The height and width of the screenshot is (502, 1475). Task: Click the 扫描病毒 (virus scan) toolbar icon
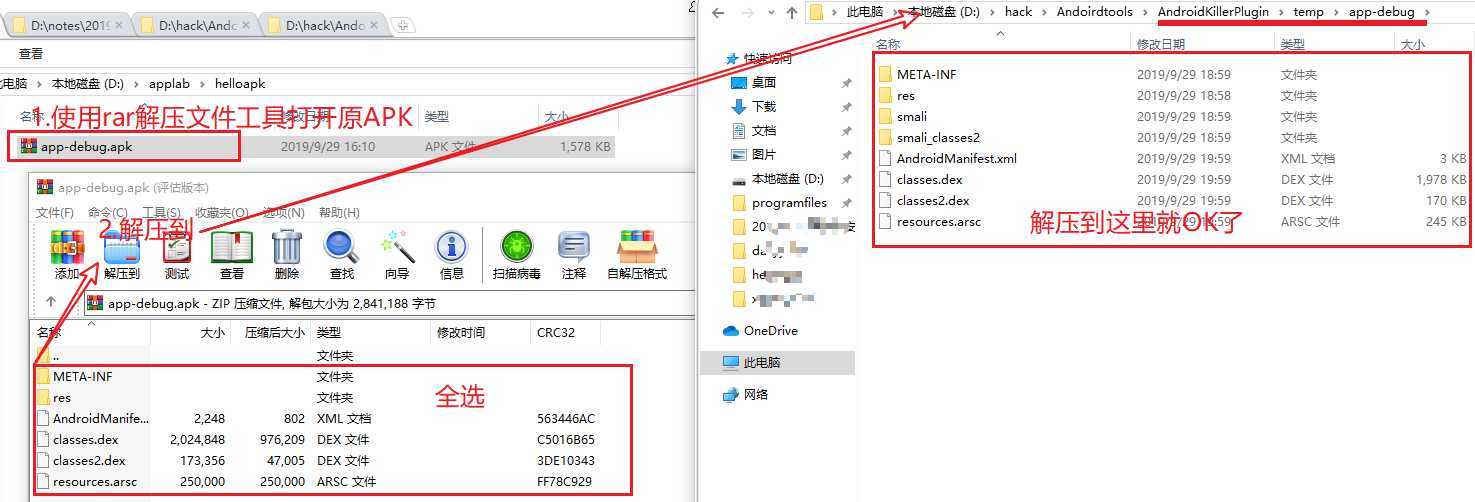(x=517, y=247)
